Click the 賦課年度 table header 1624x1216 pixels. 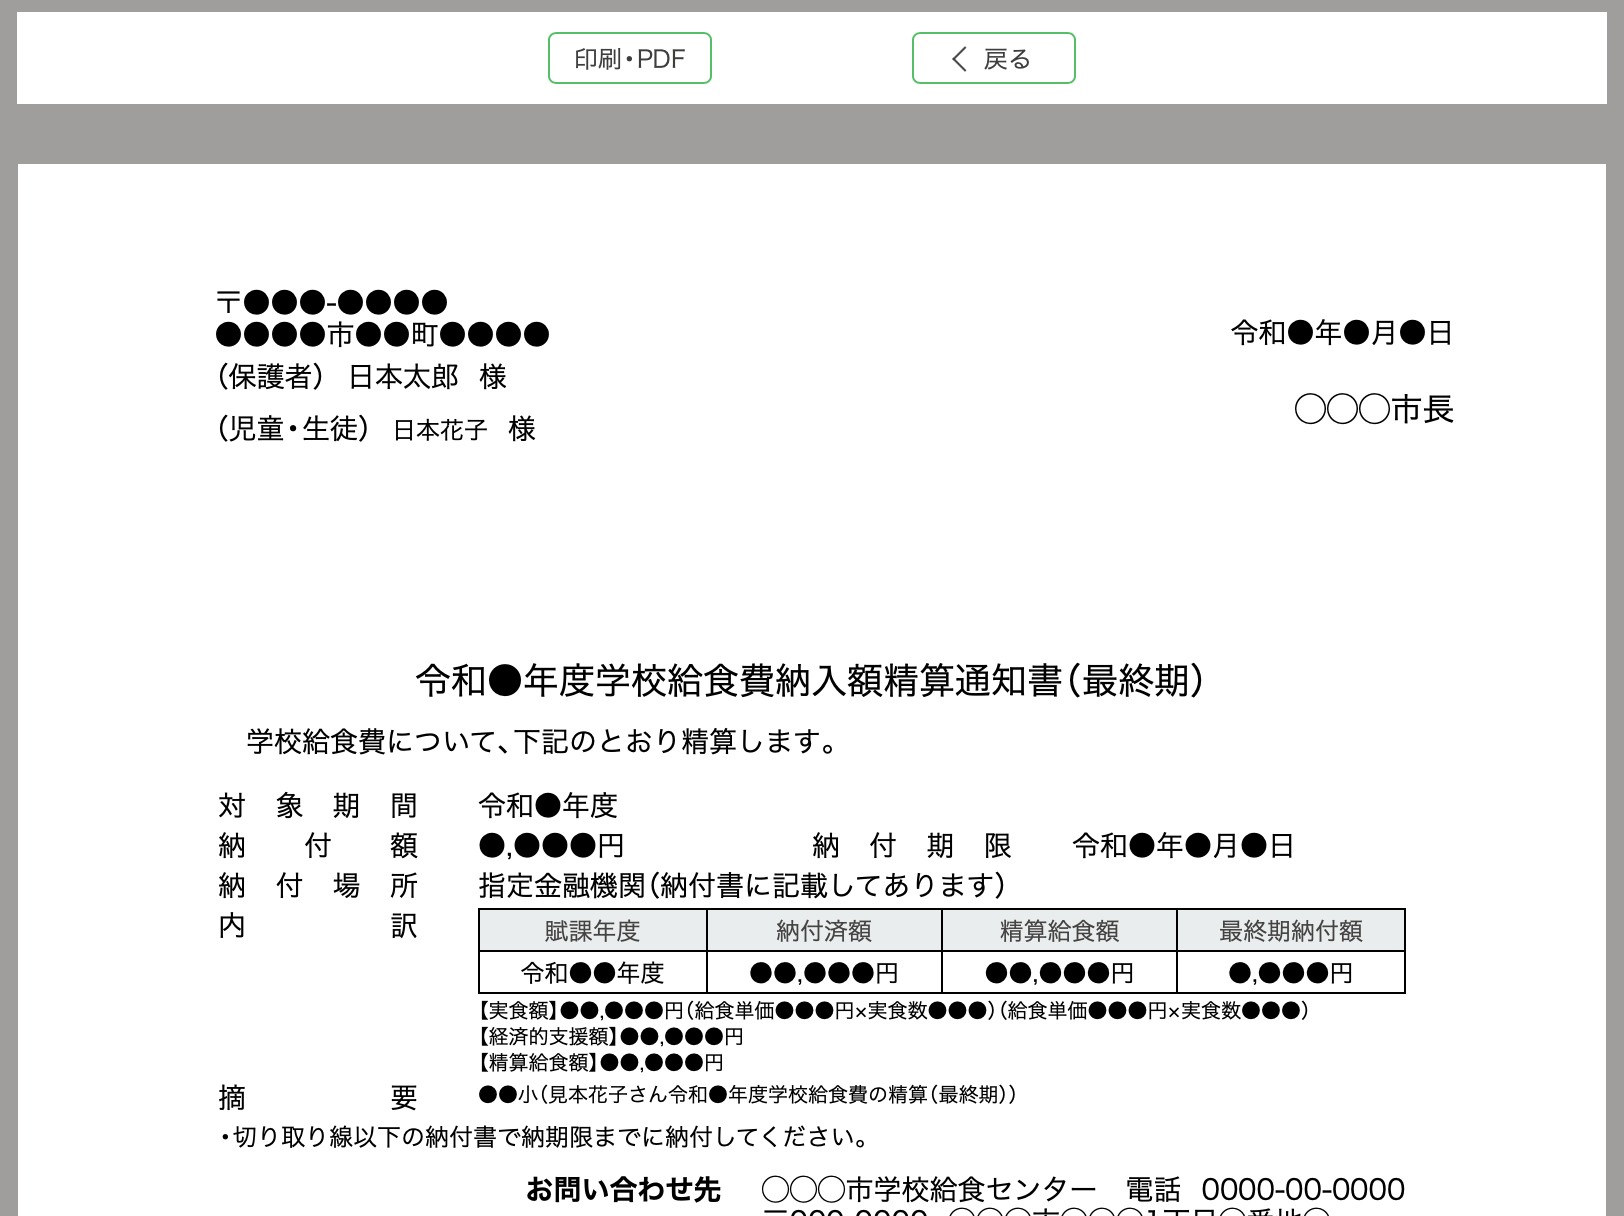pos(592,931)
